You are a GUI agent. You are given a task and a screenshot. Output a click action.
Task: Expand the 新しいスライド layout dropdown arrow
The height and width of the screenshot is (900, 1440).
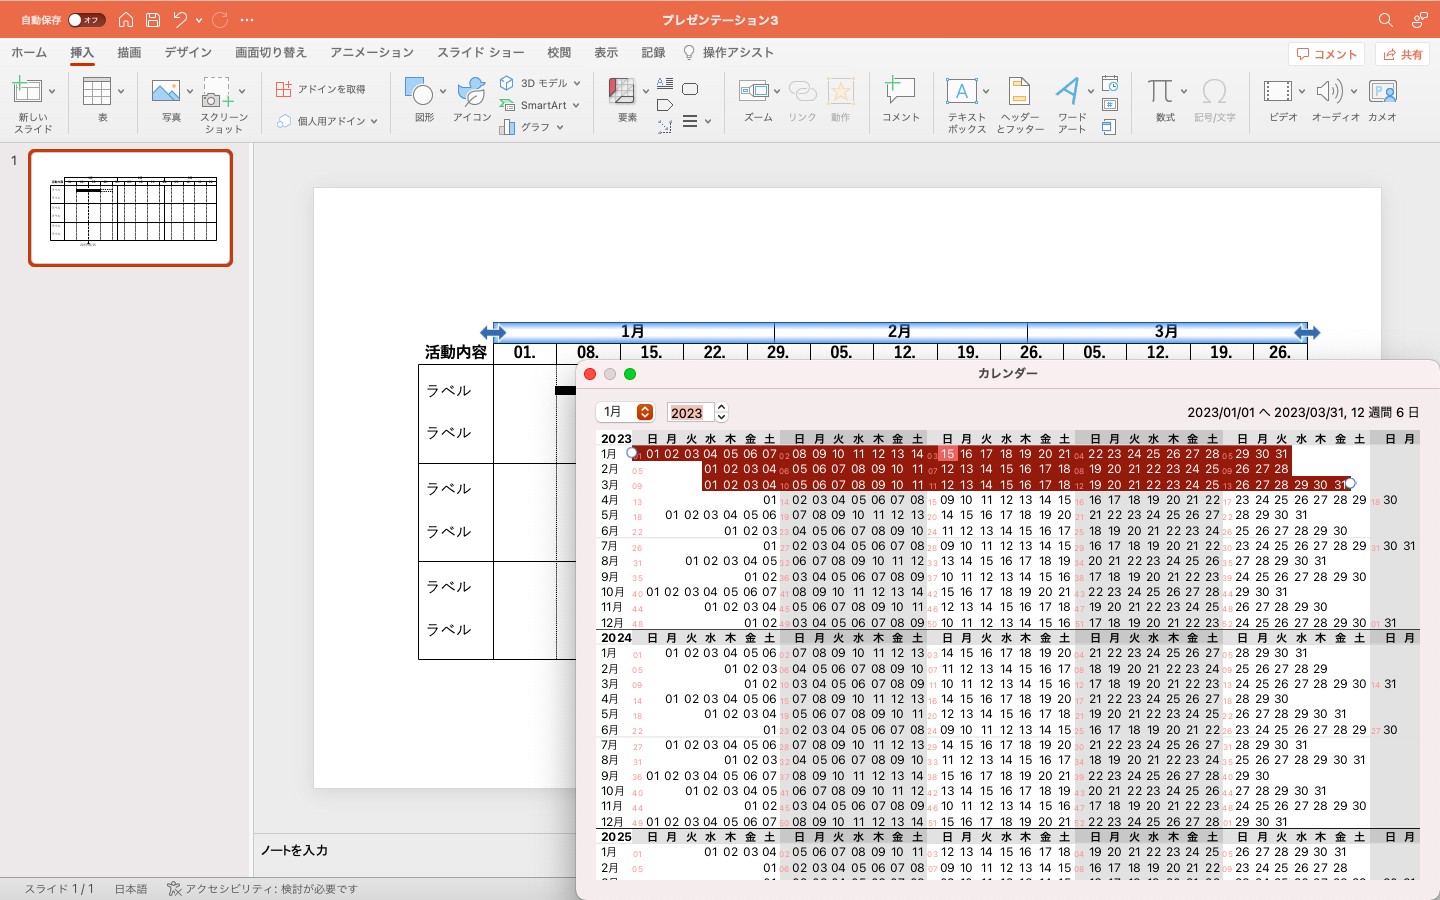tap(52, 91)
